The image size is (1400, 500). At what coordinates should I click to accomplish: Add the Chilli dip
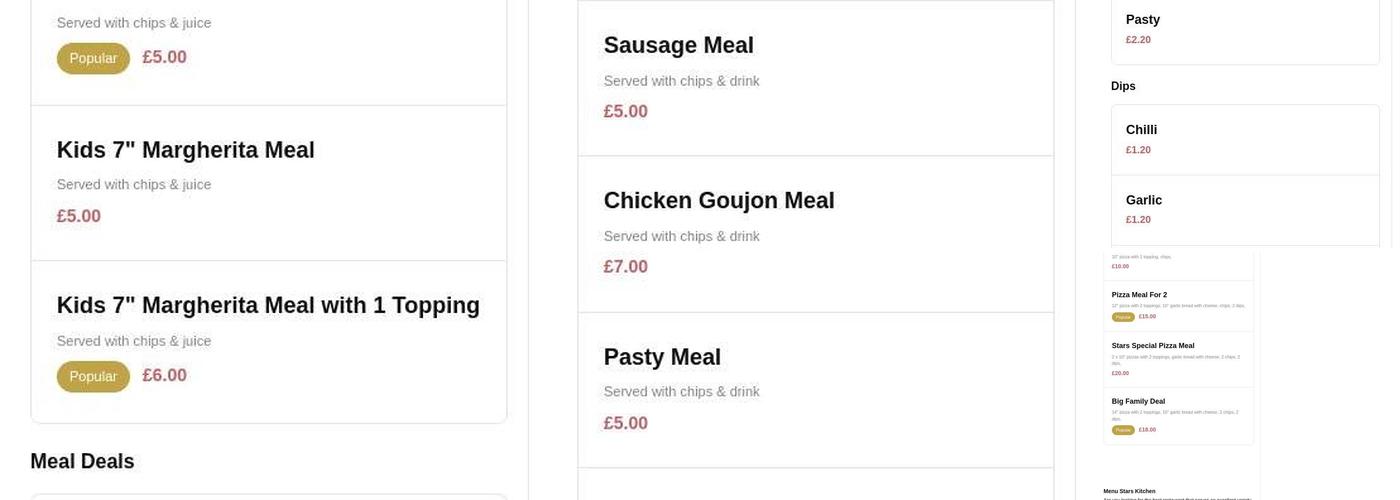coord(1141,130)
